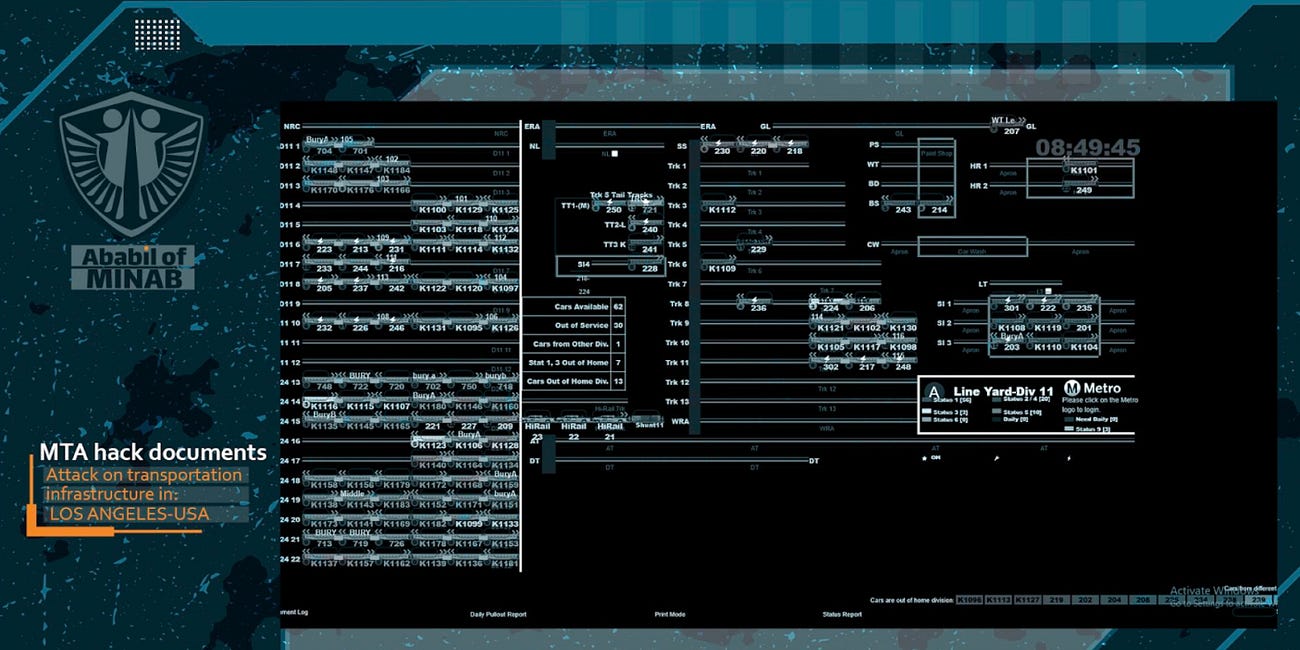The height and width of the screenshot is (650, 1300).
Task: Click the Status 5 legend swatch
Action: pos(998,412)
